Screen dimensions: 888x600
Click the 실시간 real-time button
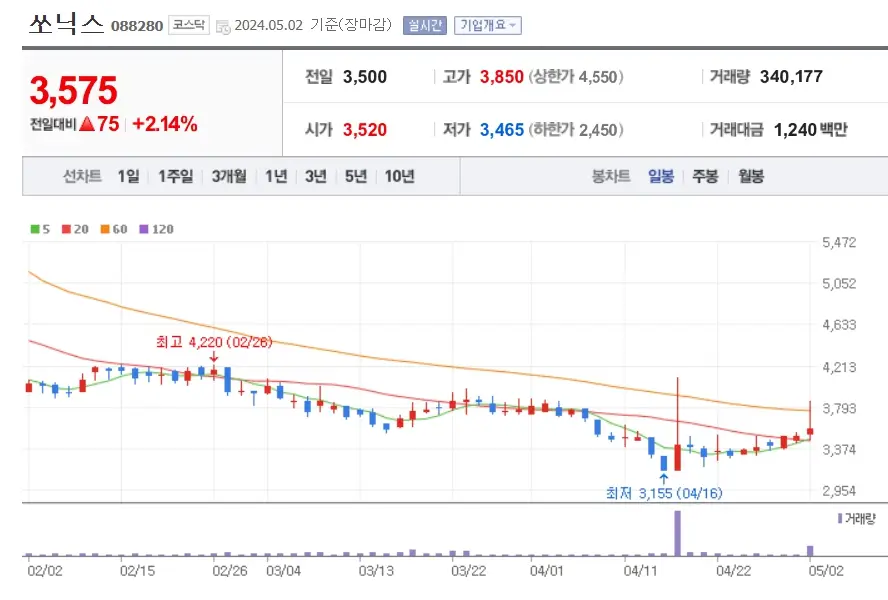(423, 25)
